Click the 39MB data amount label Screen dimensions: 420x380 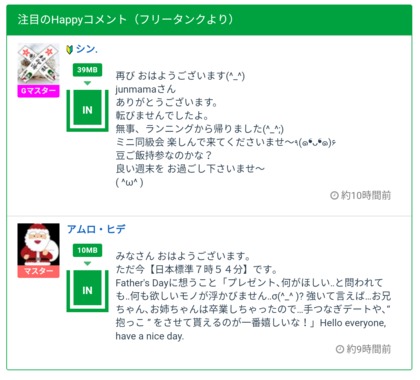pos(87,70)
